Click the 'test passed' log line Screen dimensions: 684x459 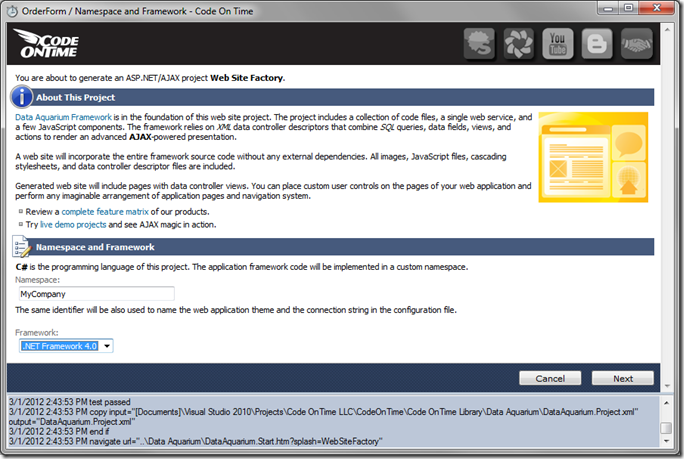pos(70,402)
